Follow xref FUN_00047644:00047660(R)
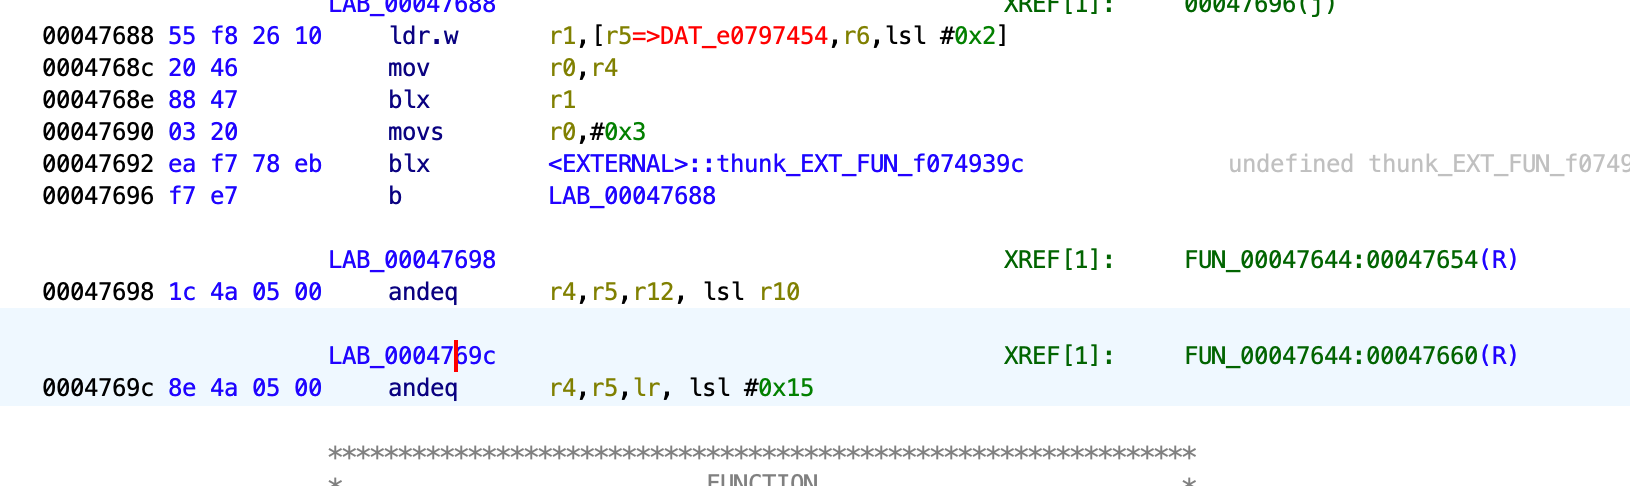 click(1351, 356)
